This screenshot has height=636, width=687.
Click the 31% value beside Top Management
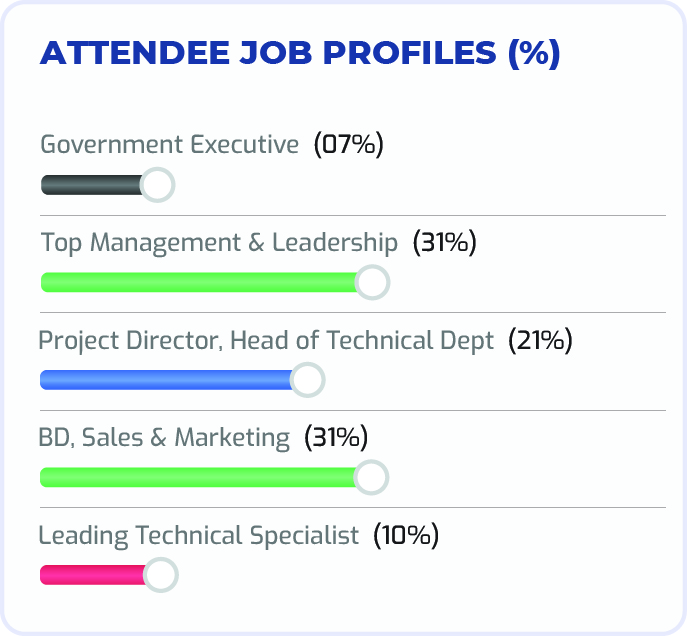click(445, 242)
